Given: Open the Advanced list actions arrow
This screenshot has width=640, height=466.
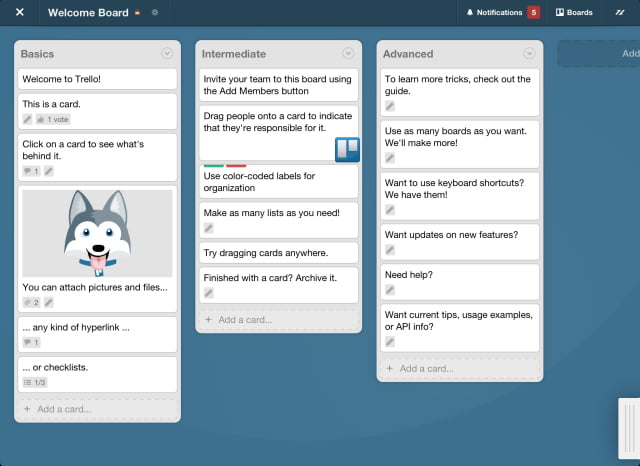Looking at the screenshot, I should (x=529, y=53).
